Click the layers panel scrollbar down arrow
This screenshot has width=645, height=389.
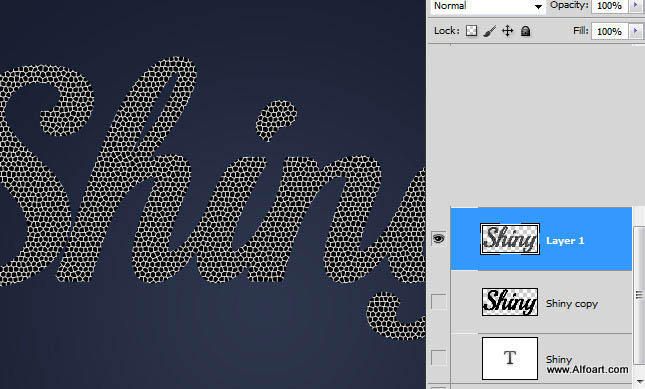click(x=639, y=380)
